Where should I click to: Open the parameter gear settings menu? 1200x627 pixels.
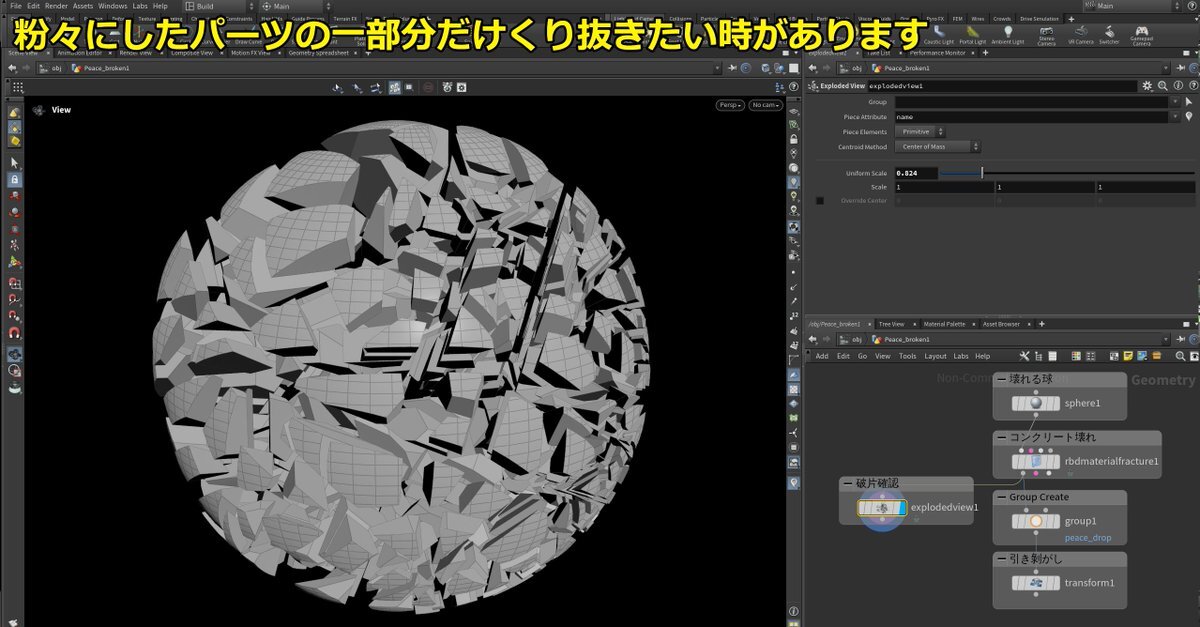click(x=1147, y=86)
